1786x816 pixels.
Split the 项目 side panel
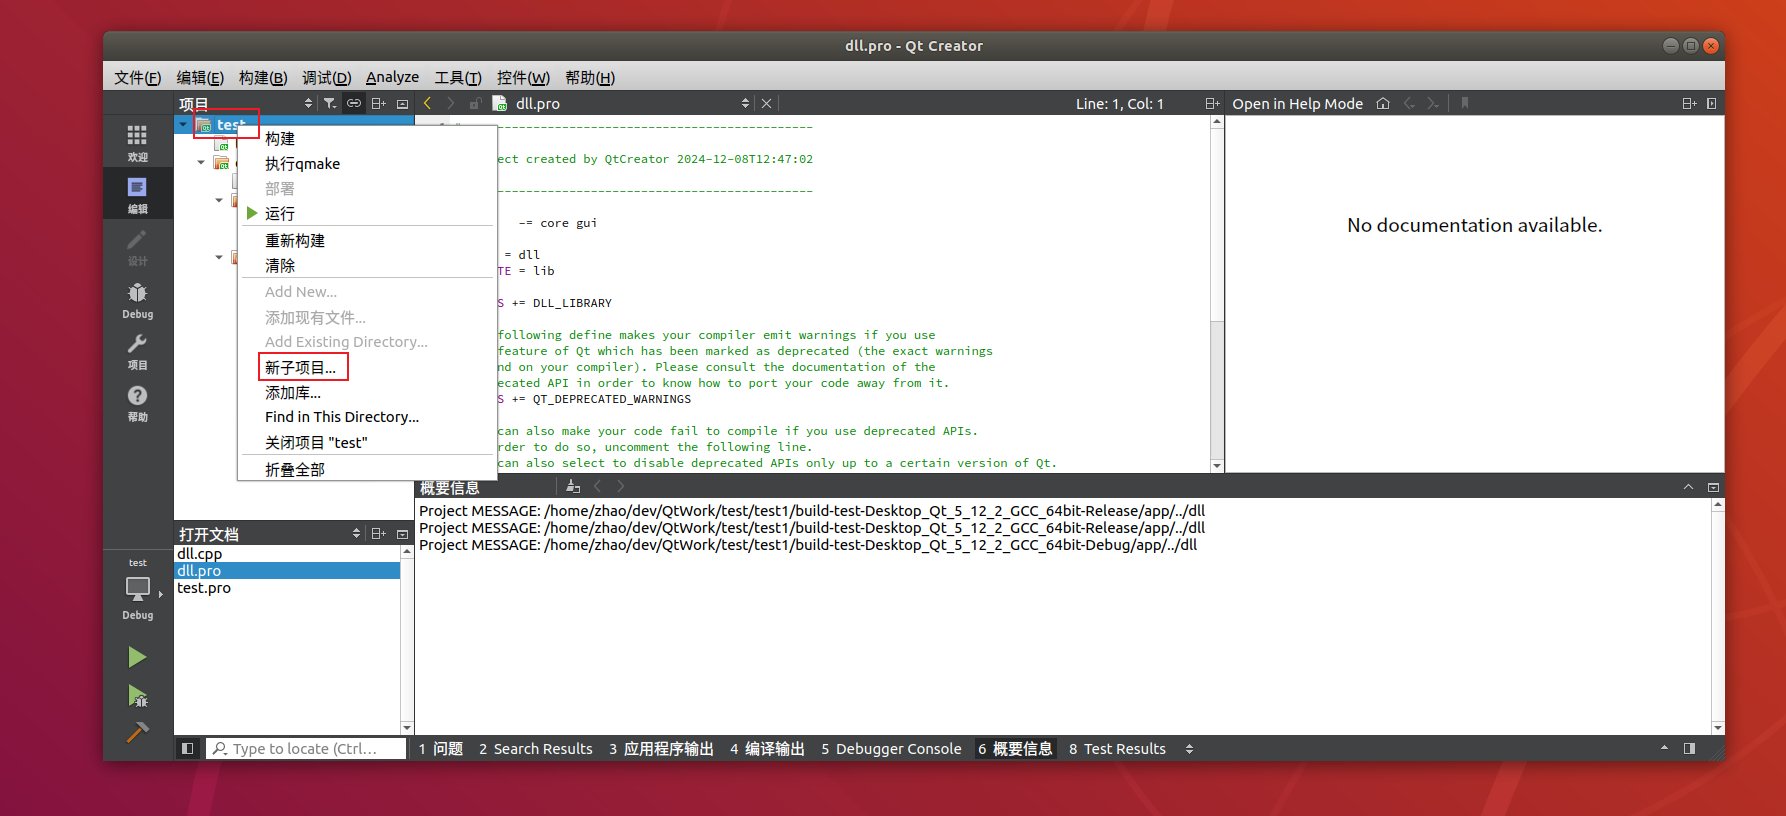pos(378,104)
